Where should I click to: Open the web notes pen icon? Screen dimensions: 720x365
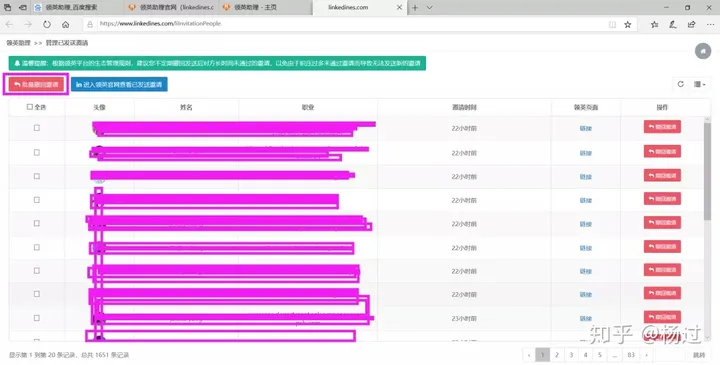pyautogui.click(x=673, y=24)
